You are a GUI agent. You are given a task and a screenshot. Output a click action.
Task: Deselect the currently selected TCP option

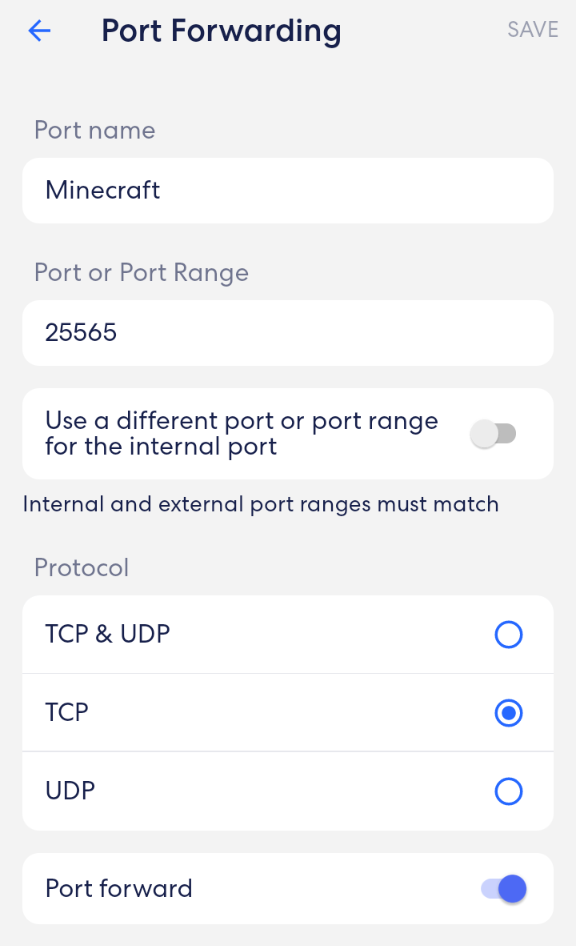click(x=509, y=712)
